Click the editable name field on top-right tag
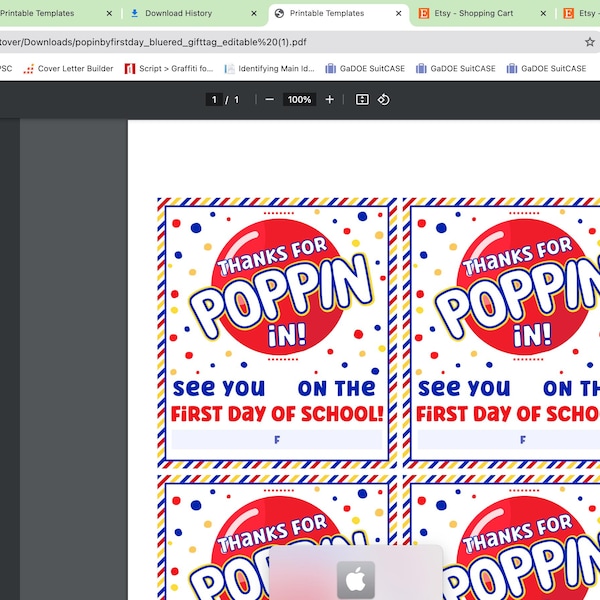Viewport: 600px width, 600px height. click(509, 440)
